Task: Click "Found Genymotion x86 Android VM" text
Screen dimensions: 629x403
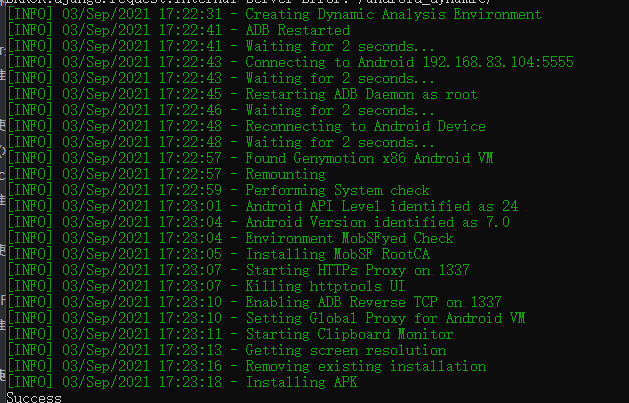Action: point(368,159)
